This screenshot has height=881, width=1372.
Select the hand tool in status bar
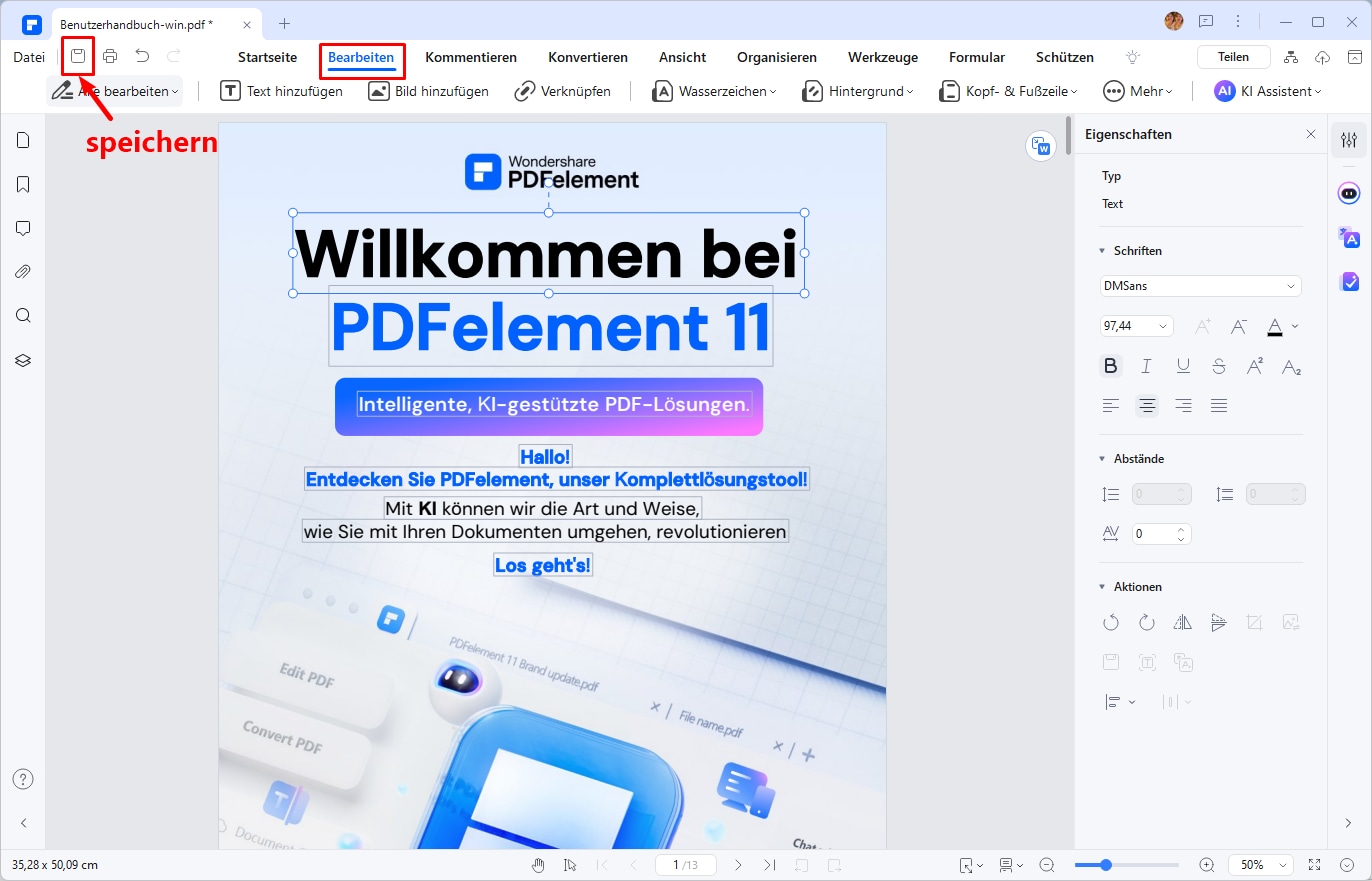538,865
